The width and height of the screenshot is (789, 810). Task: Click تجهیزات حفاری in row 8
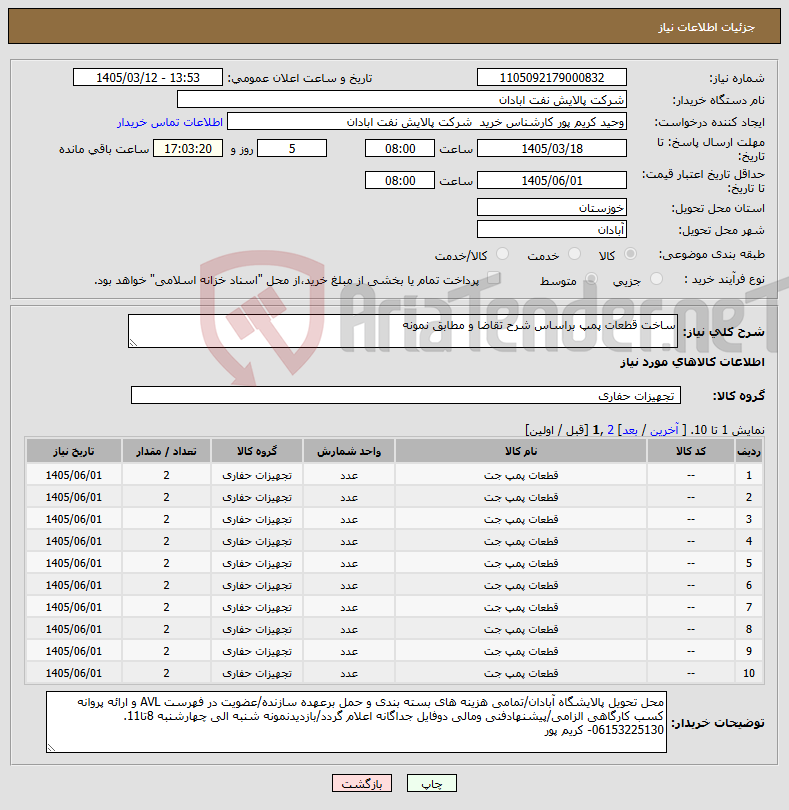[x=257, y=629]
